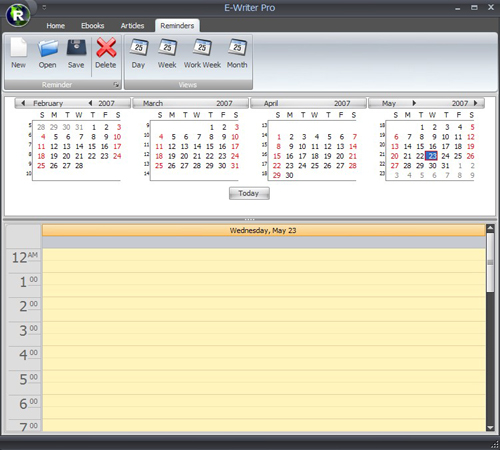This screenshot has width=500, height=450.
Task: Select March 31 in the March calendar
Action: click(x=235, y=166)
